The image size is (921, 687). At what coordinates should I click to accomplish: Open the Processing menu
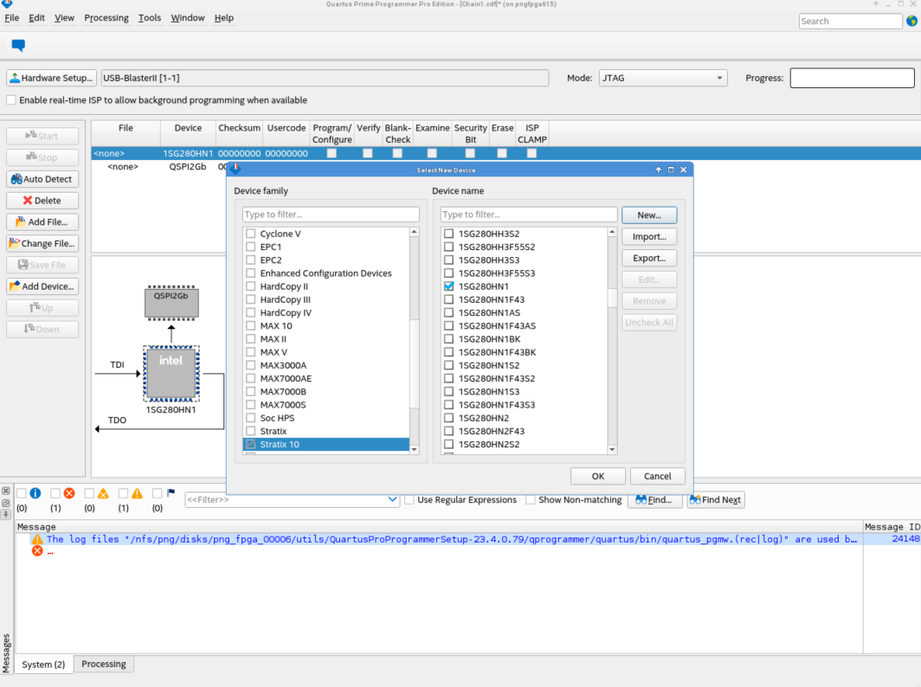tap(106, 18)
